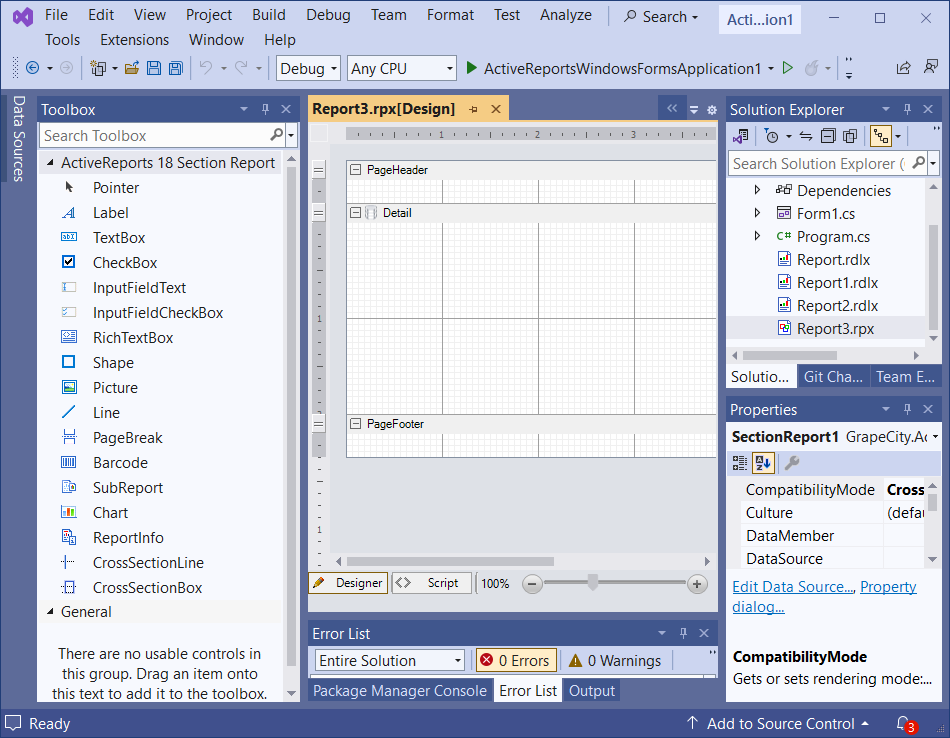Viewport: 950px width, 738px height.
Task: Click the Navigate Backward toolbar icon
Action: pos(33,68)
